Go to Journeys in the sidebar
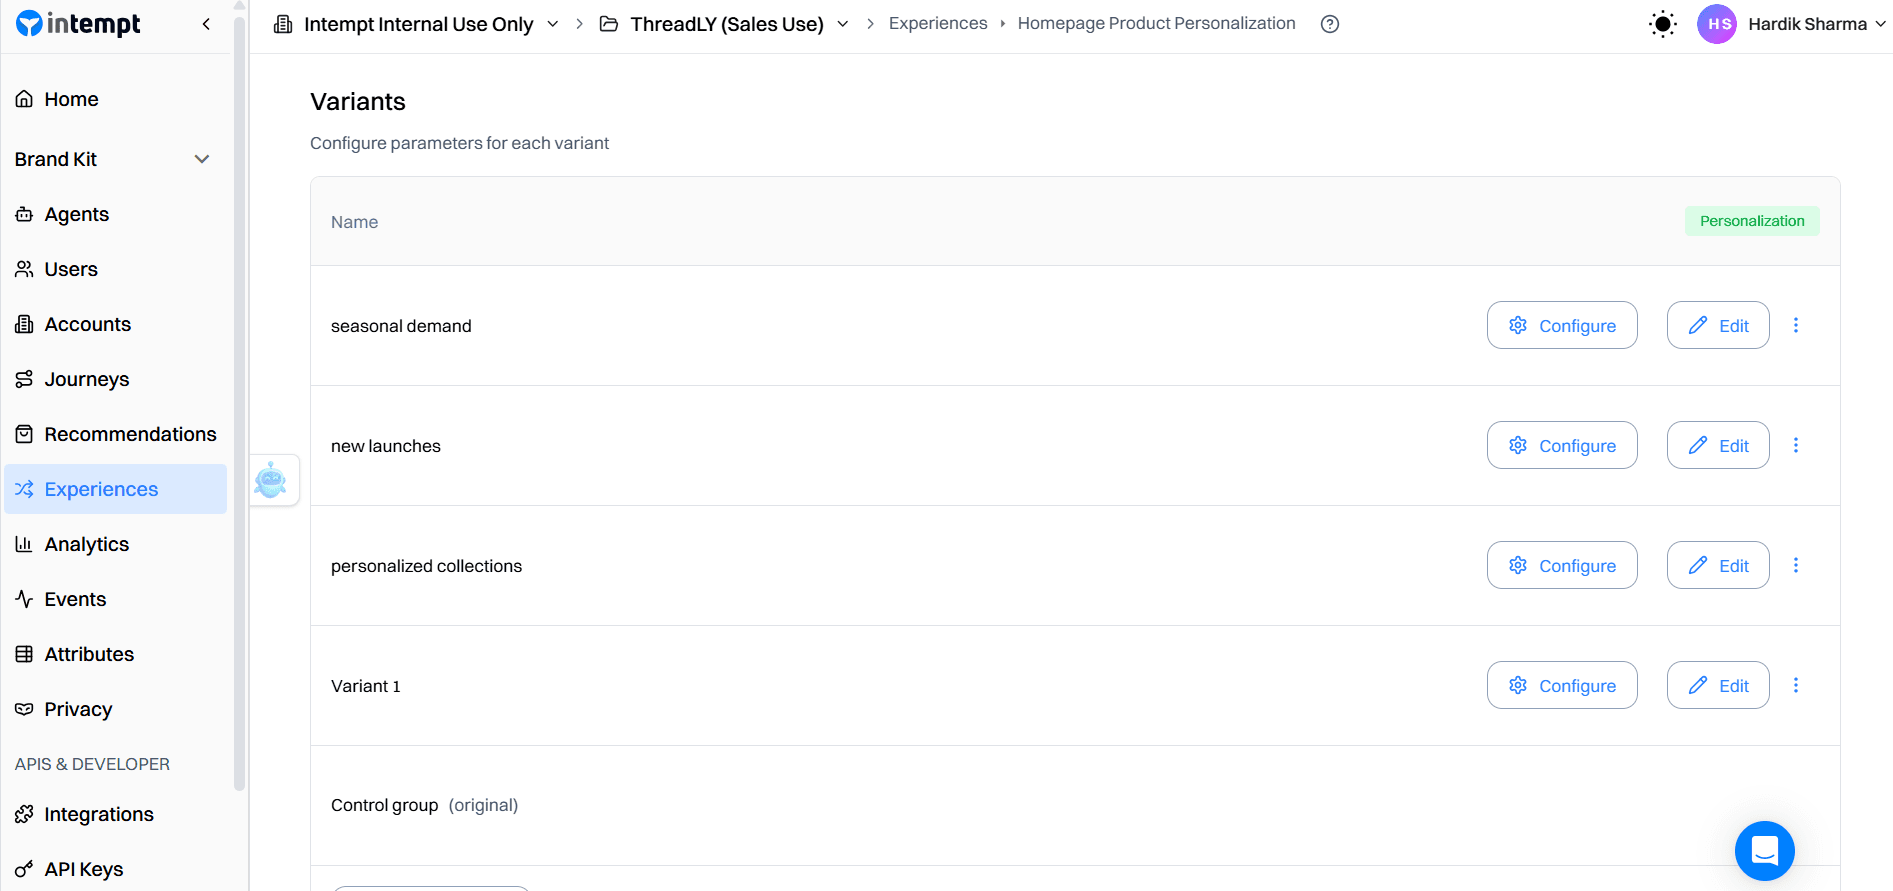 (87, 379)
